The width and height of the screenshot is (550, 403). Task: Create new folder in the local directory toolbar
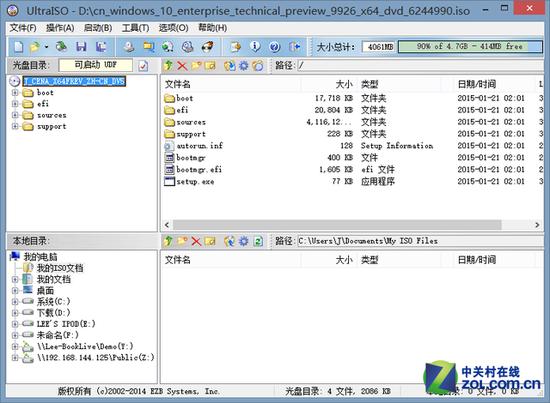point(182,241)
